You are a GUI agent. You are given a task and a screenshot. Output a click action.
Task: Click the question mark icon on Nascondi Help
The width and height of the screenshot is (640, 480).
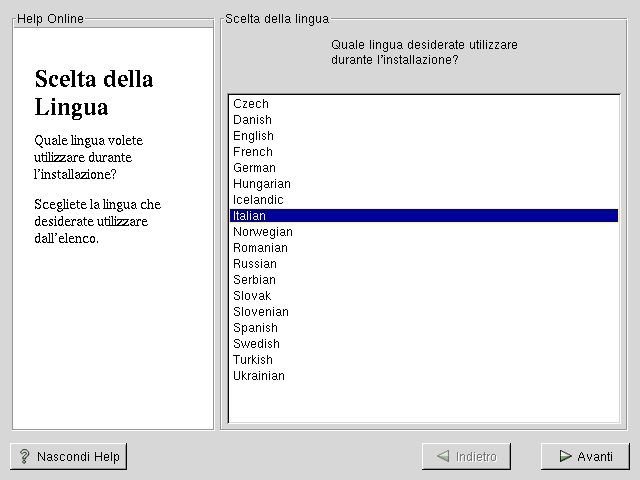pos(25,457)
